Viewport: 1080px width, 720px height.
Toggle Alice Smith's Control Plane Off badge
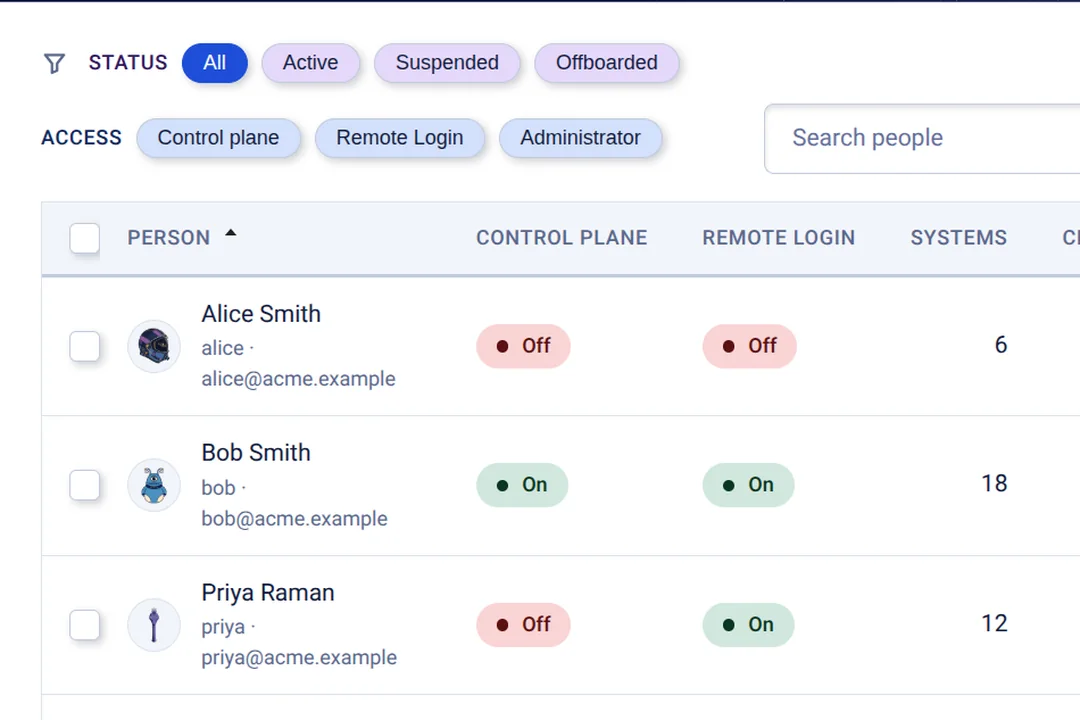523,346
